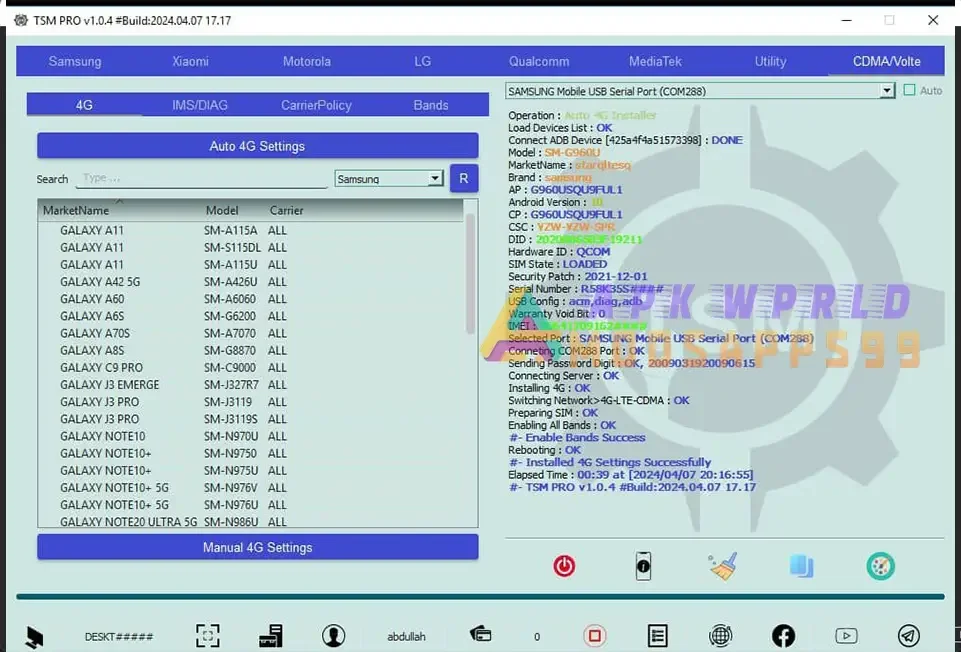Enable the Auto checkbox near serial port
The image size is (961, 652).
[911, 90]
